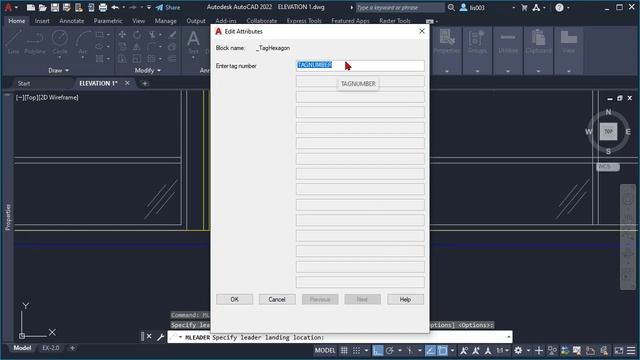This screenshot has width=640, height=360.
Task: Switch to the Annotate ribbon tab
Action: (71, 20)
